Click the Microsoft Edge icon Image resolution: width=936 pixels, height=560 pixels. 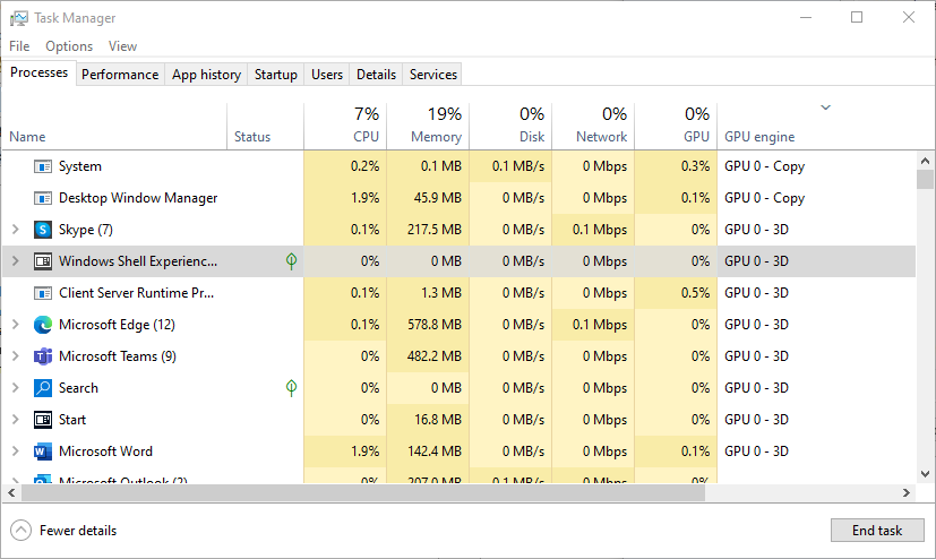point(42,325)
